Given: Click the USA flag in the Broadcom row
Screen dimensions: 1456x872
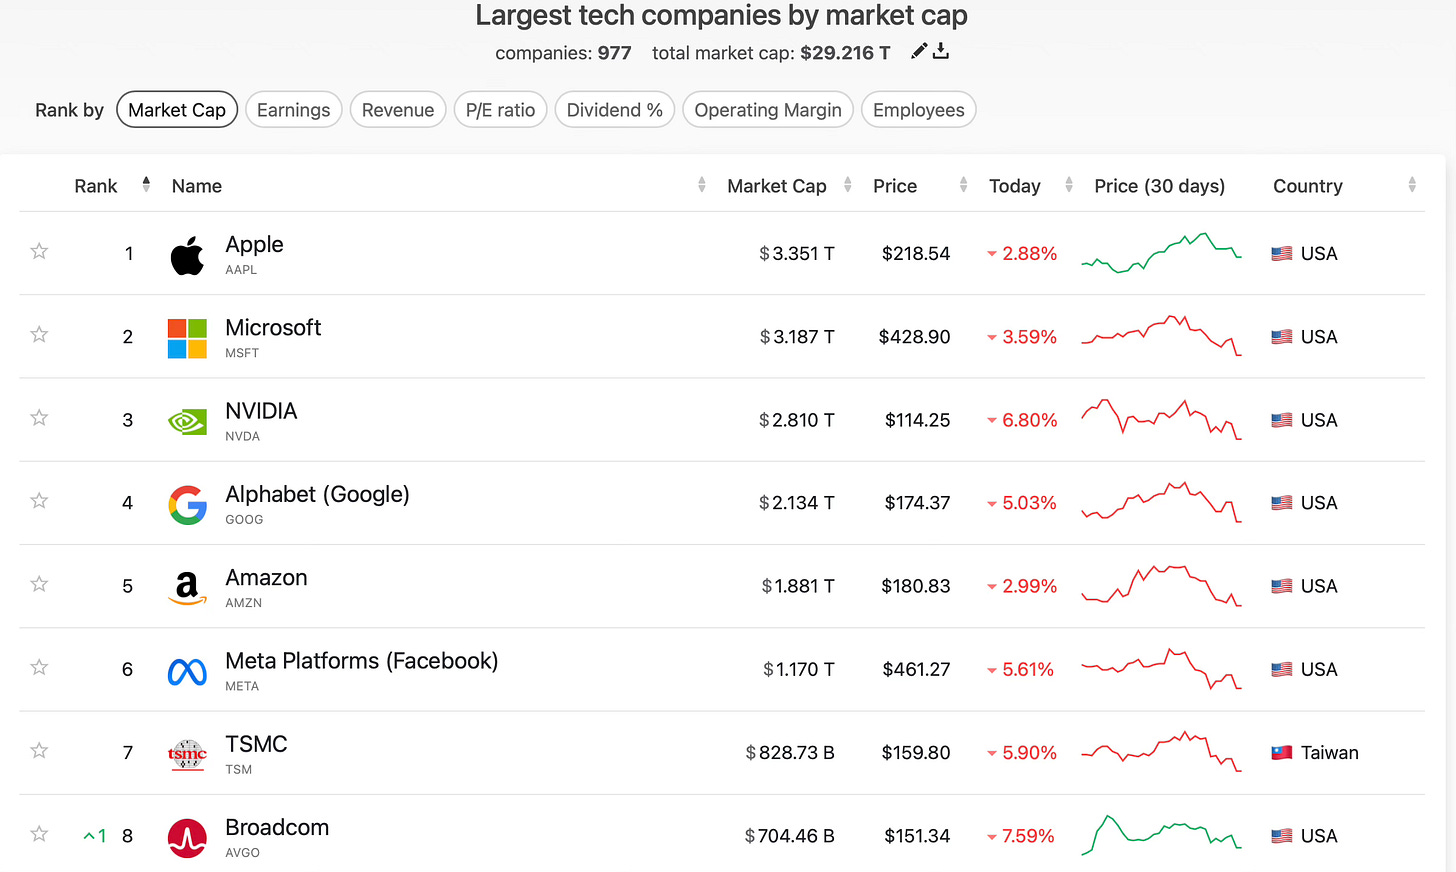Looking at the screenshot, I should (x=1282, y=836).
